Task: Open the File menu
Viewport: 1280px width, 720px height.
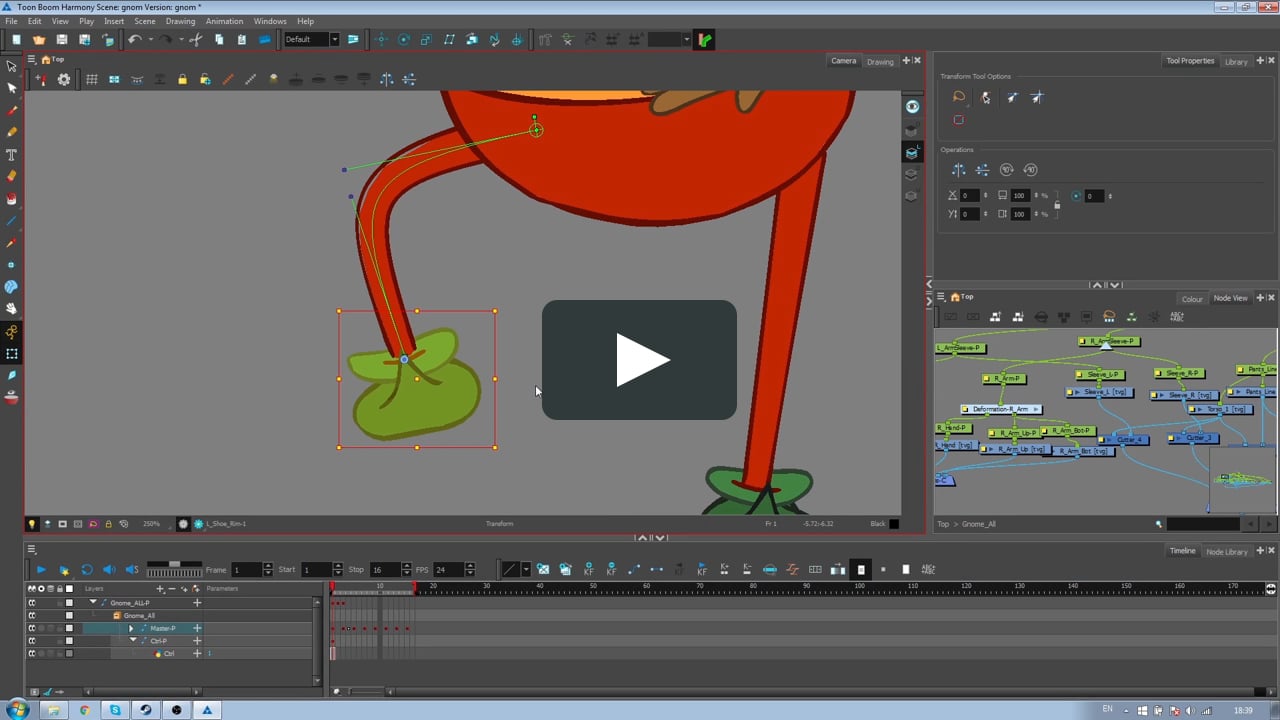Action: point(10,21)
